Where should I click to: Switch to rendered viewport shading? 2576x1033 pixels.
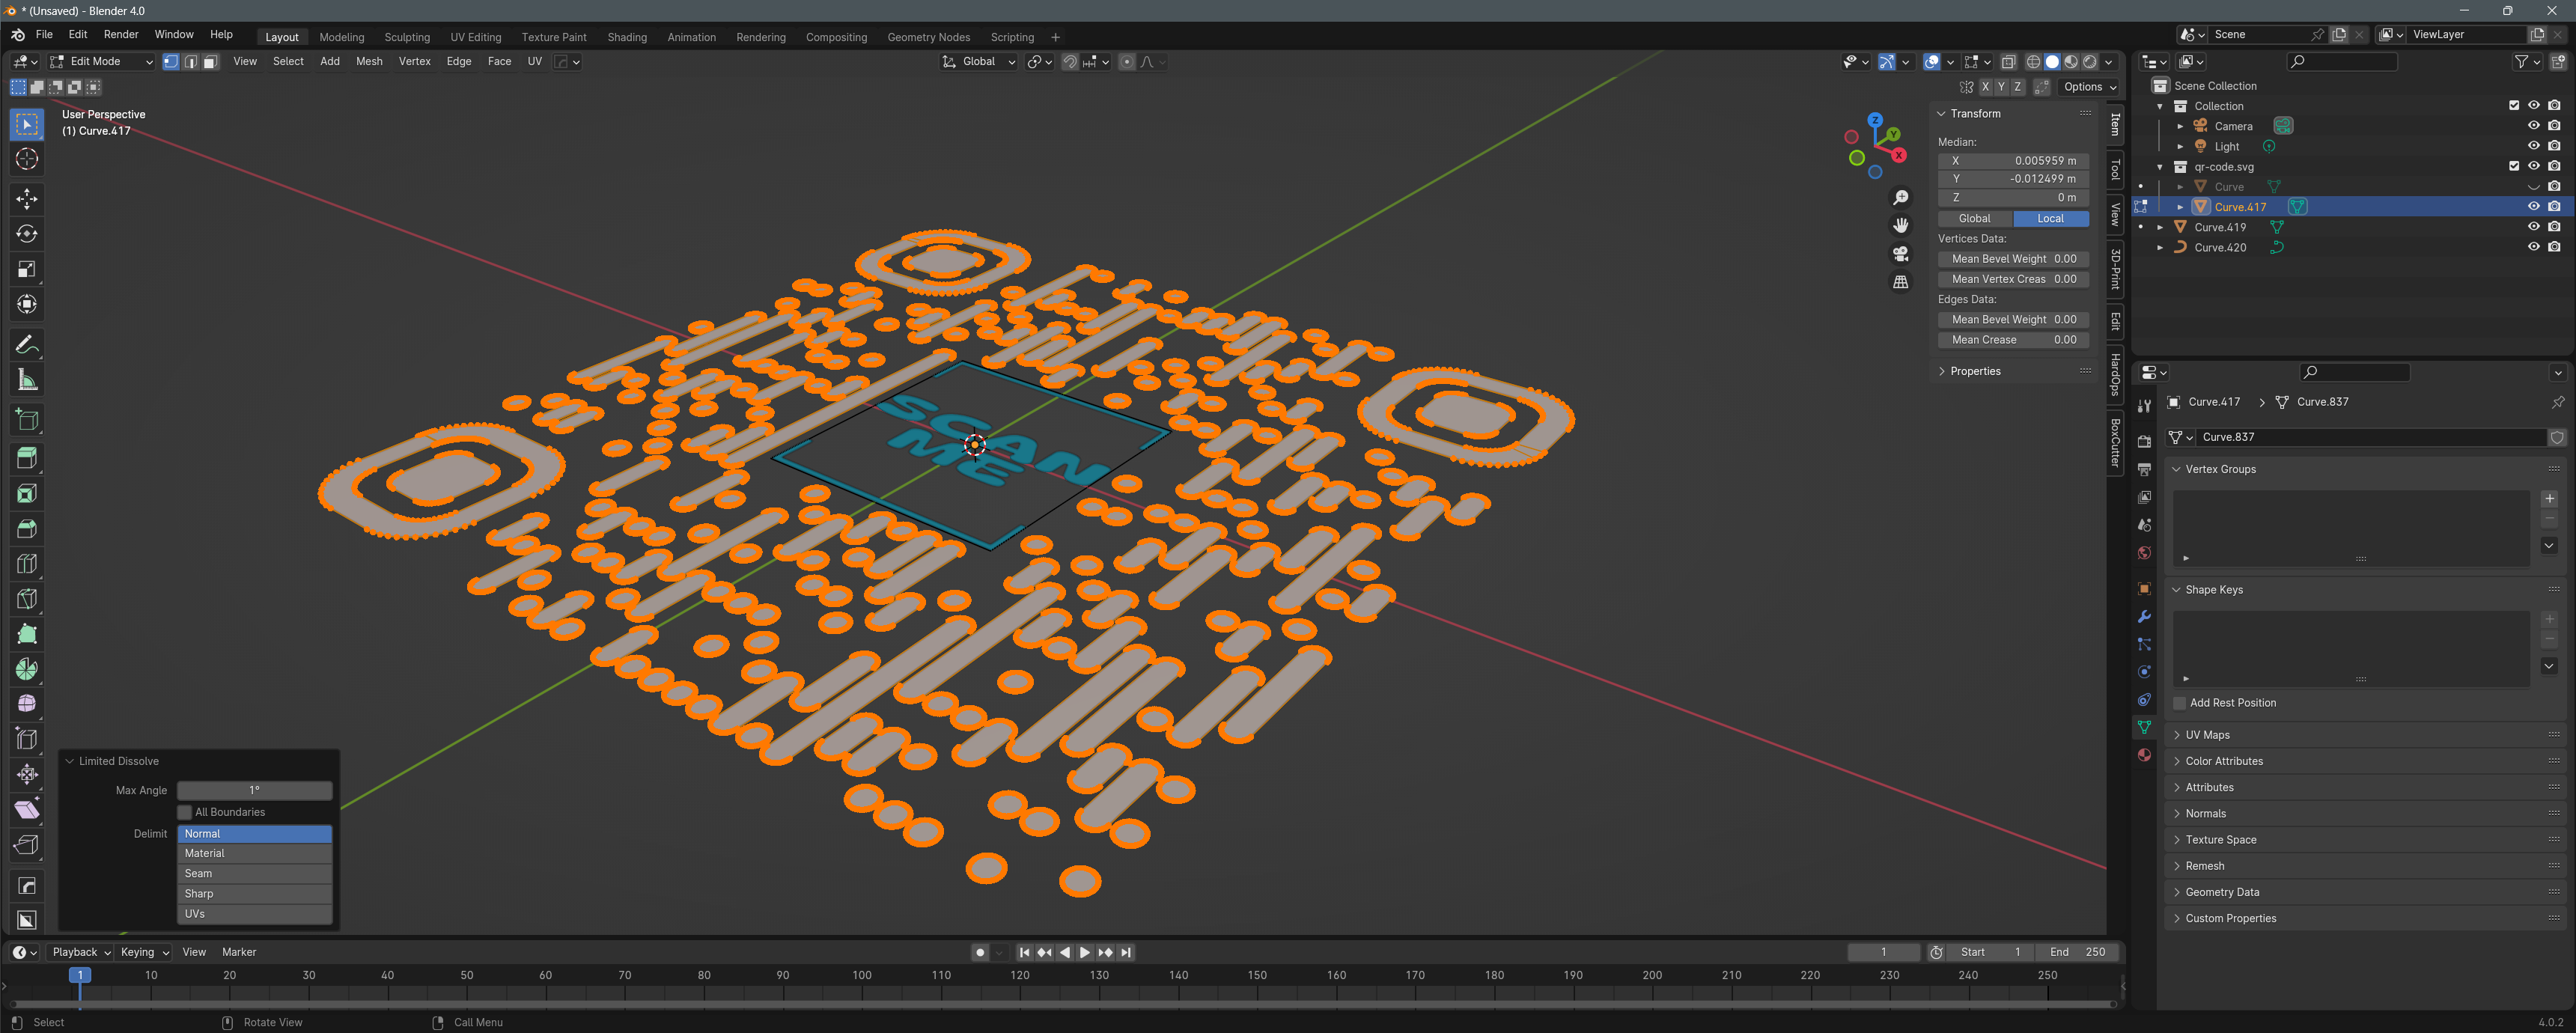point(2090,62)
